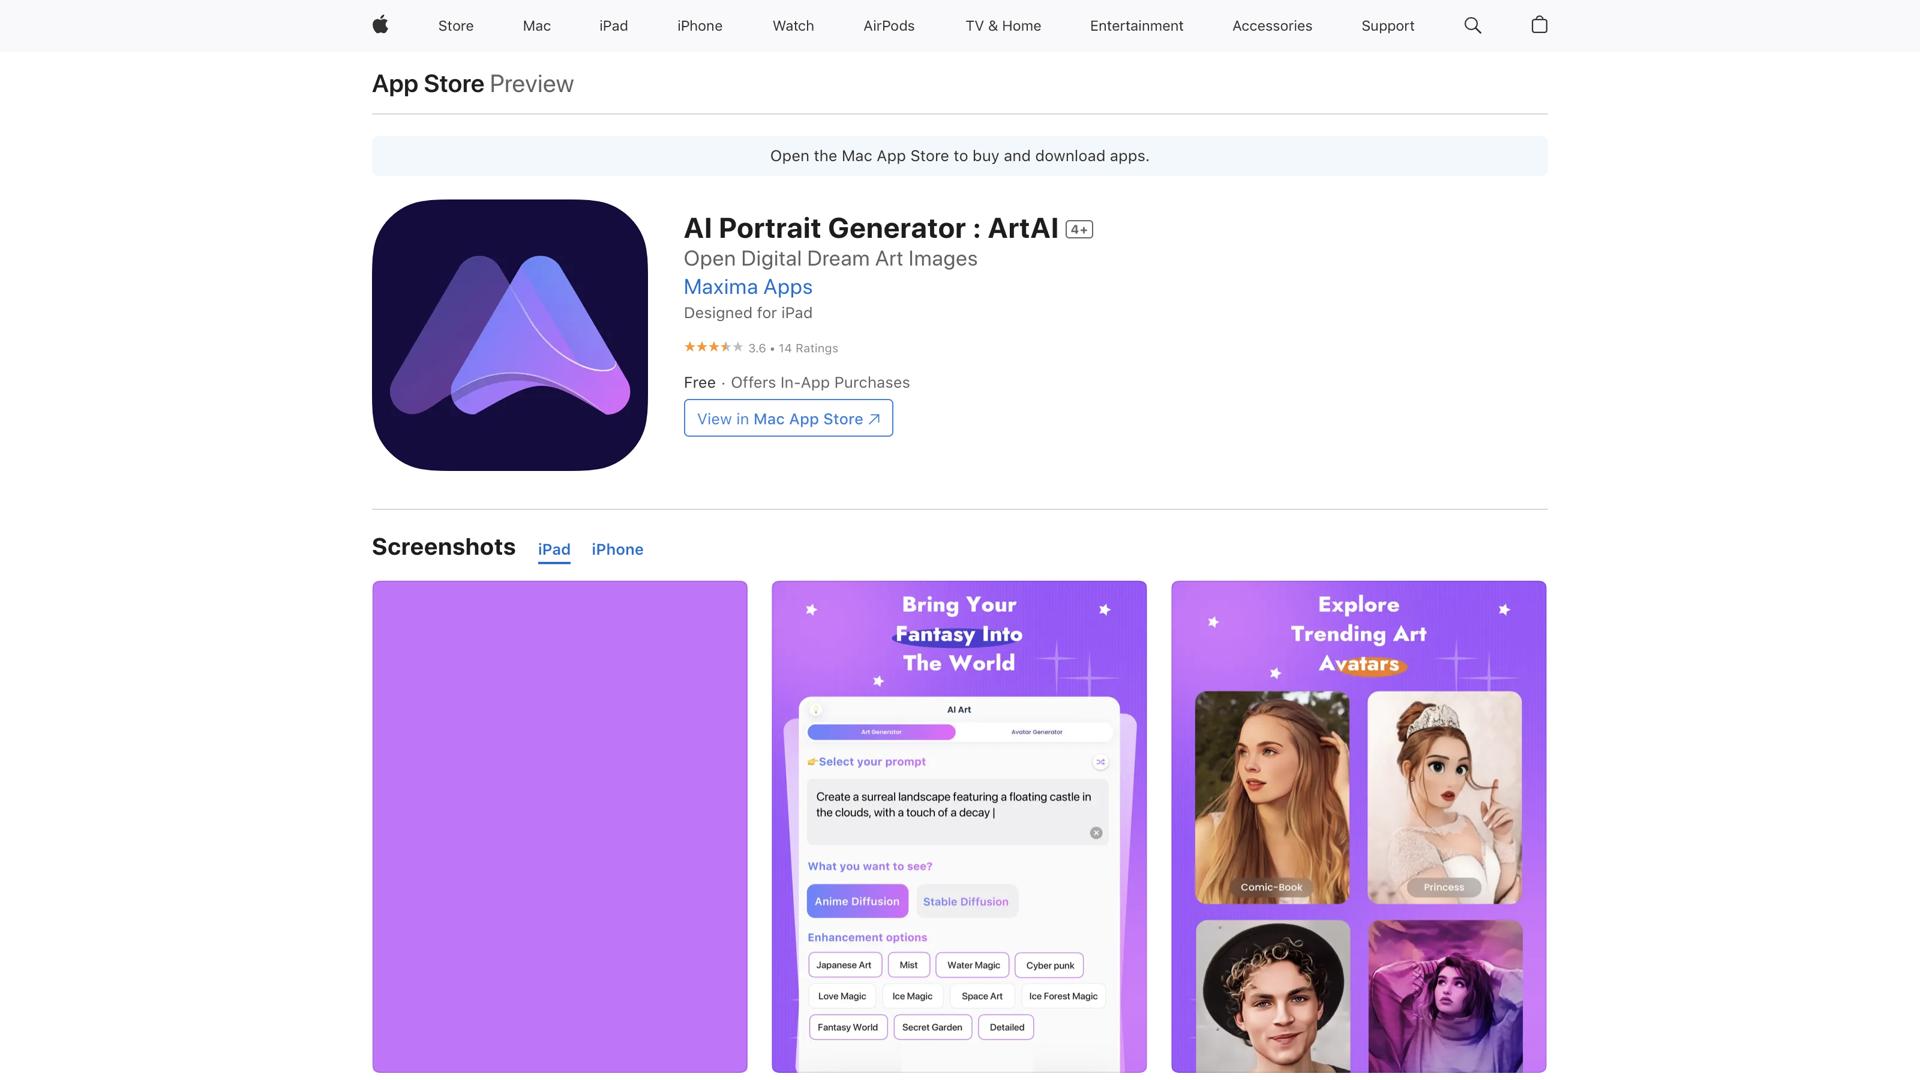Screen dimensions: 1920x1080
Task: Open the search magnifier icon
Action: pyautogui.click(x=1472, y=25)
